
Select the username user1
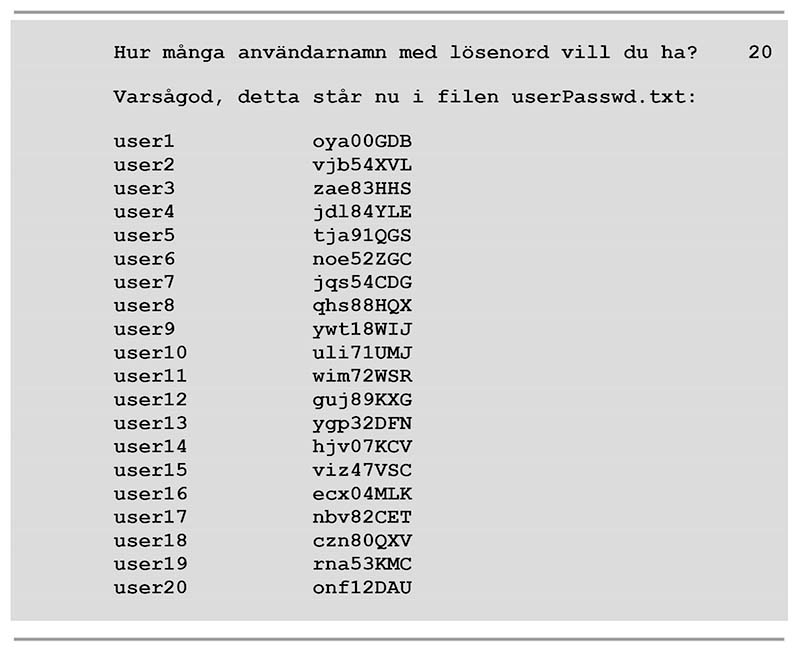[144, 141]
